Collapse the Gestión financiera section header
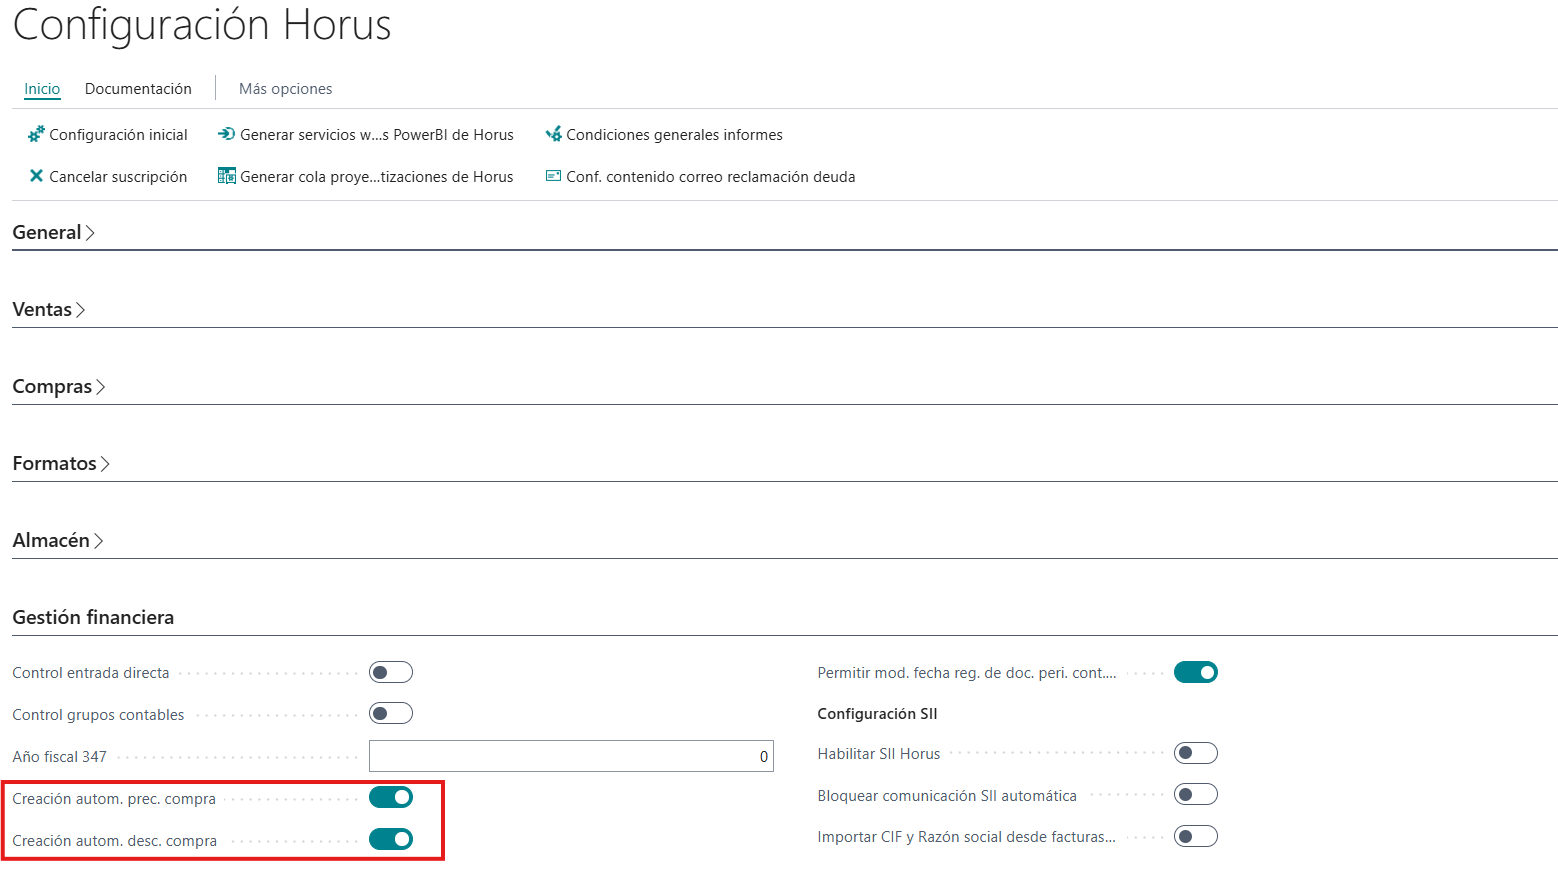This screenshot has height=892, width=1558. click(93, 617)
